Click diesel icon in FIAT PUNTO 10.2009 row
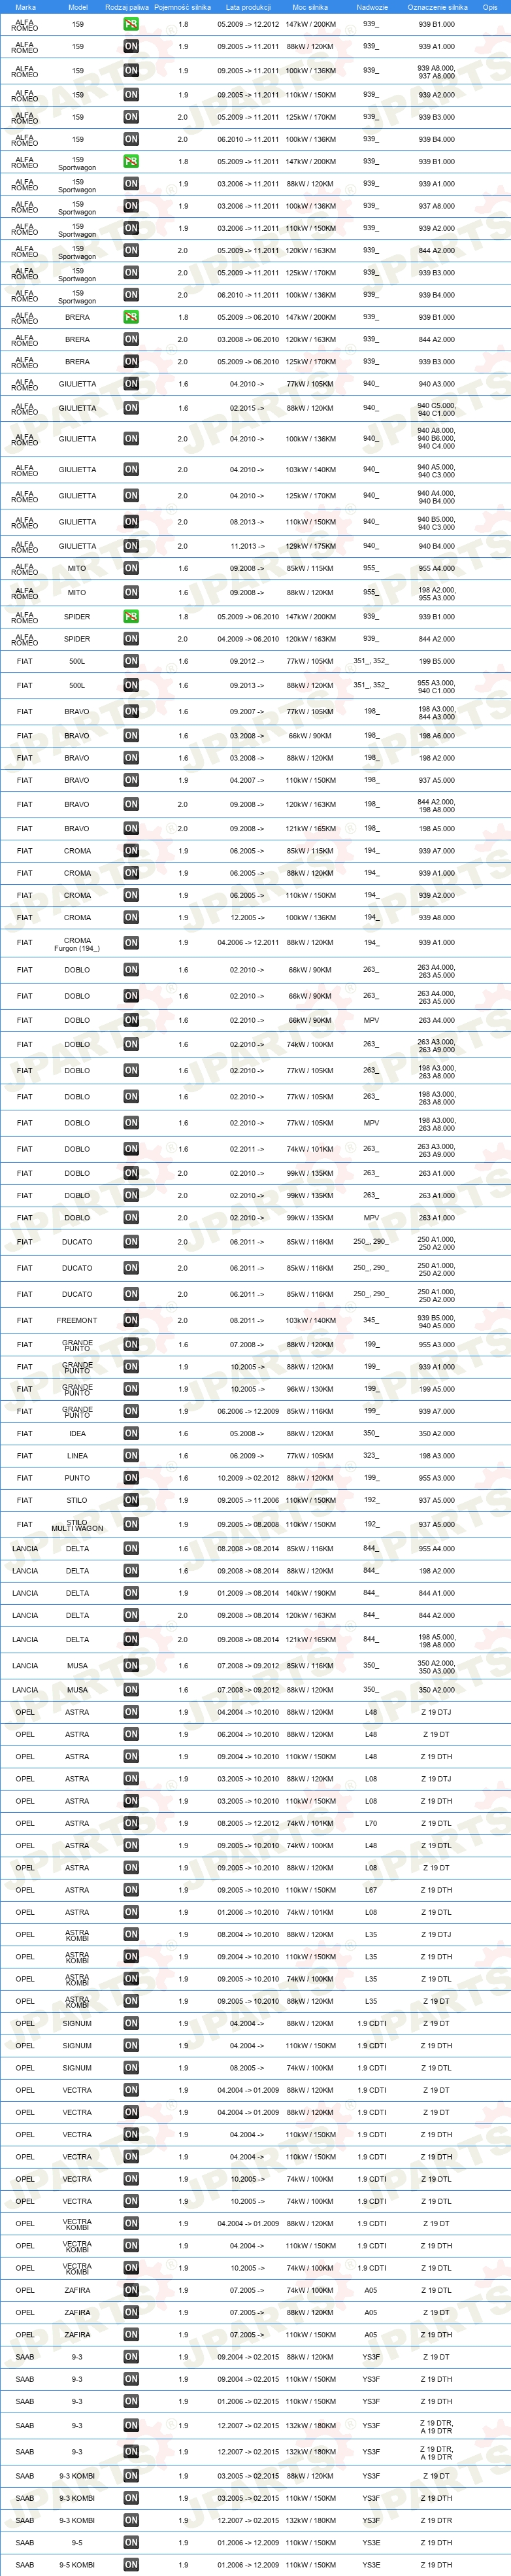 point(131,1478)
